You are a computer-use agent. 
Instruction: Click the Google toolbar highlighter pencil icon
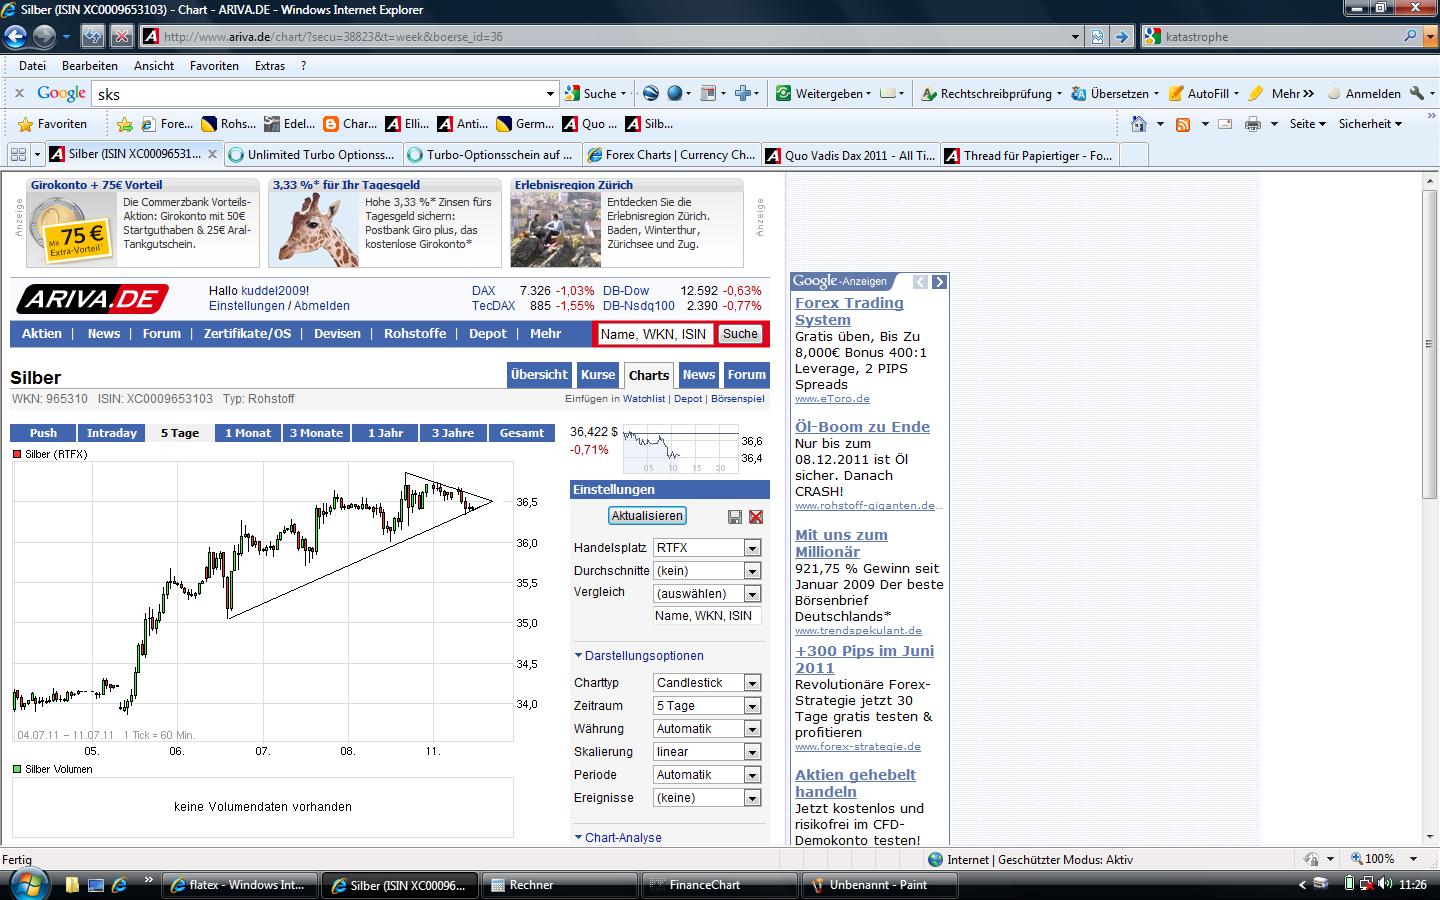[x=1255, y=93]
